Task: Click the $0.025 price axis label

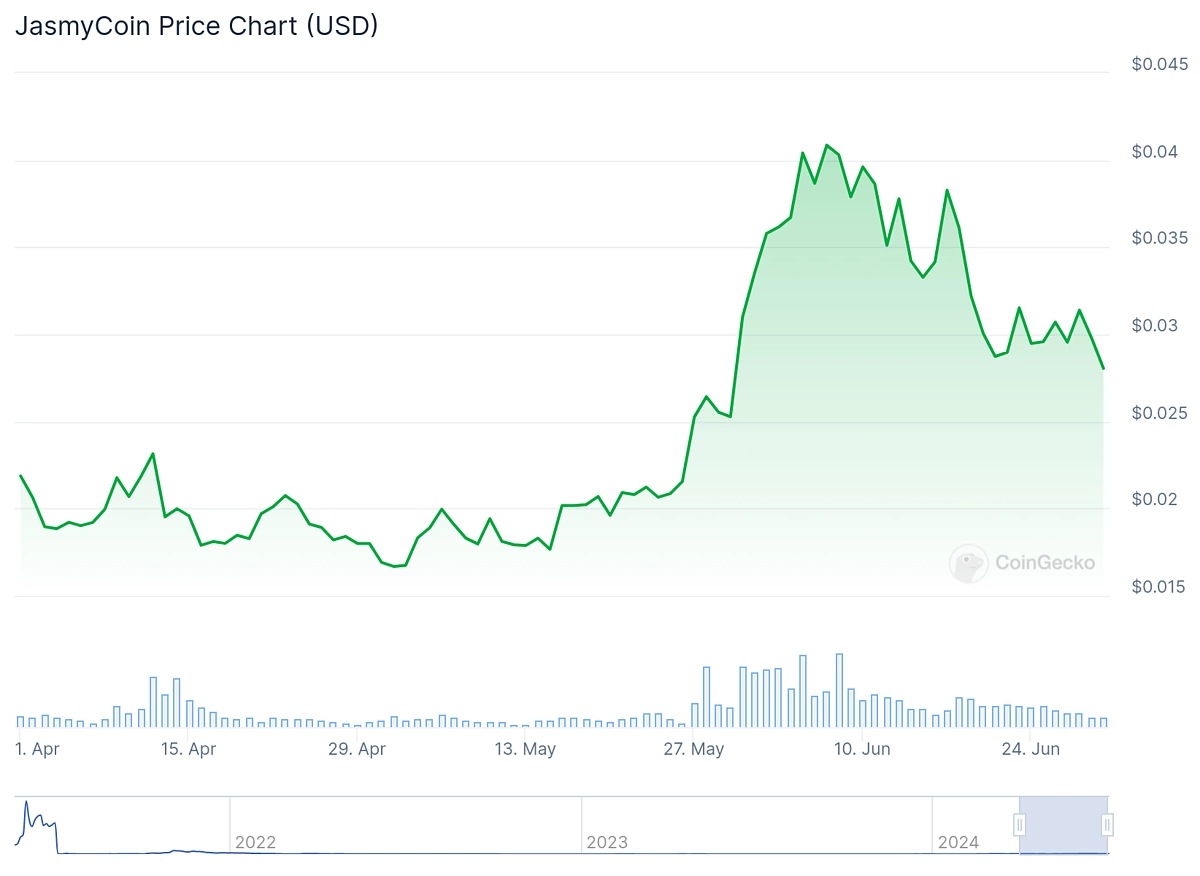Action: tap(1158, 413)
